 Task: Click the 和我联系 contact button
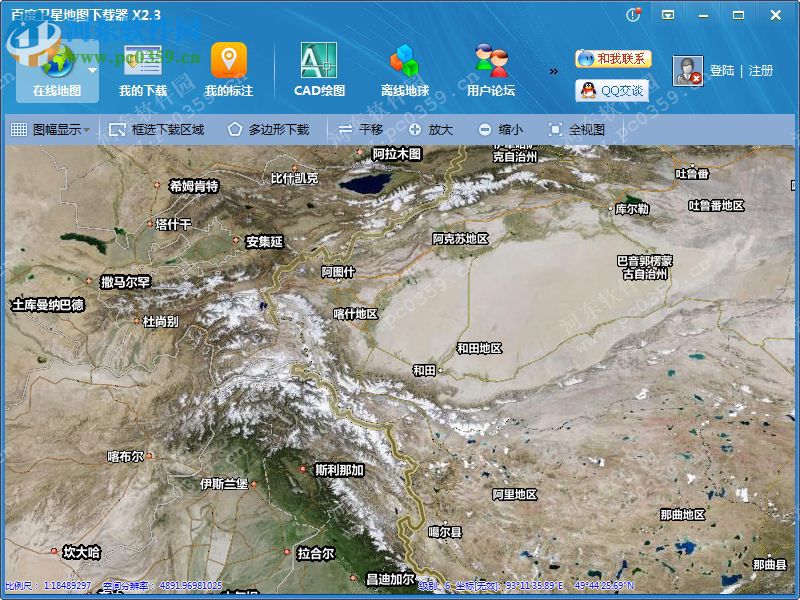coord(613,59)
